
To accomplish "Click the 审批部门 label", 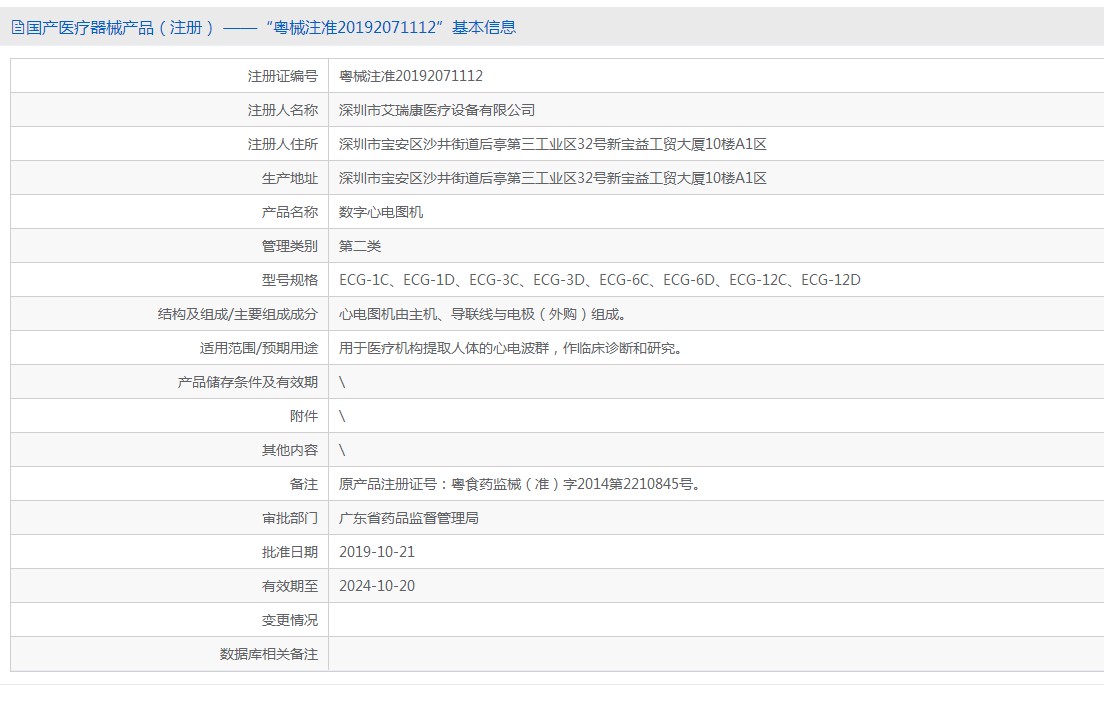I will (289, 518).
